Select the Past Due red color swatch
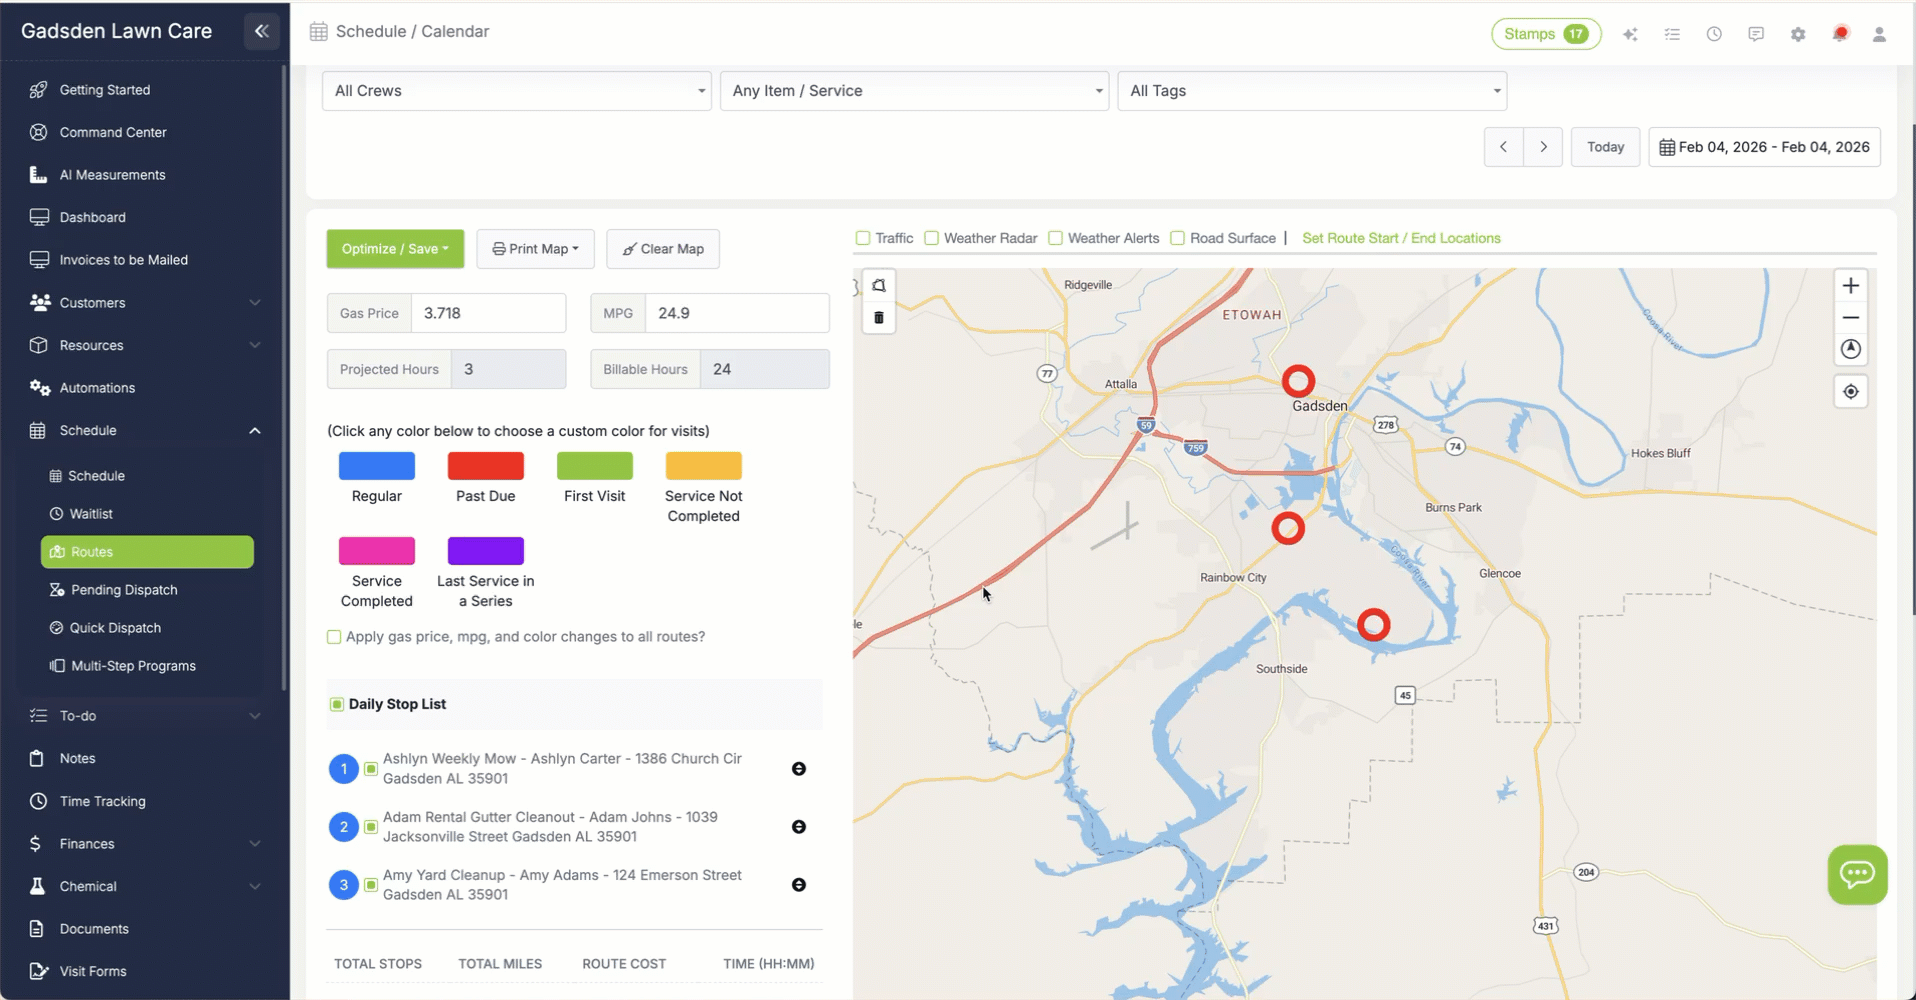 coord(485,465)
